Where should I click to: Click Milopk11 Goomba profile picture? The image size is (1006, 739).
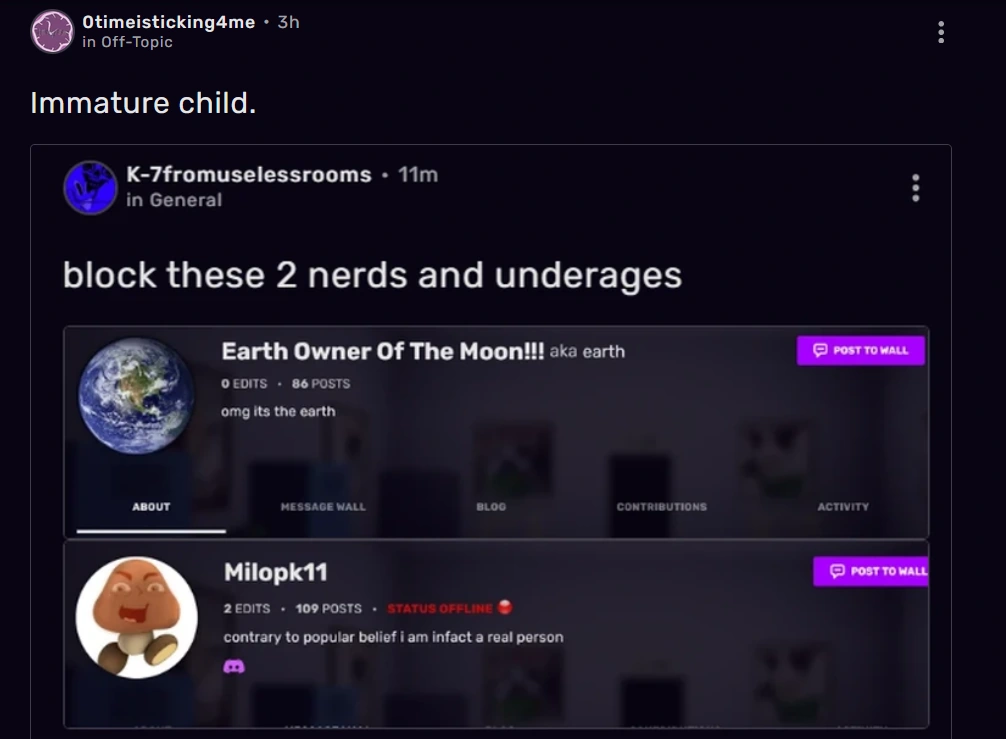click(137, 617)
